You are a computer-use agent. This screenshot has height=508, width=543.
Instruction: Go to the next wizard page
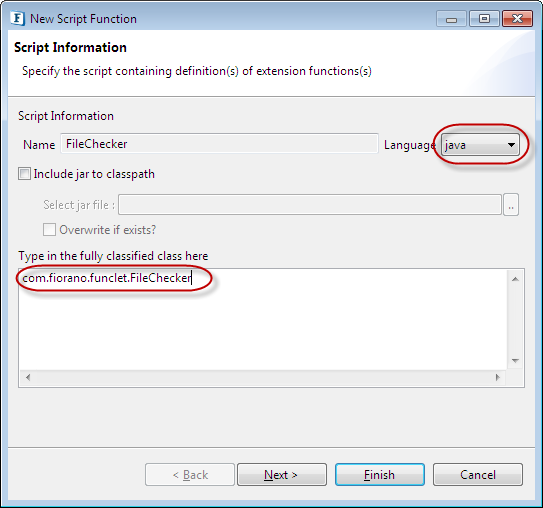pyautogui.click(x=282, y=474)
